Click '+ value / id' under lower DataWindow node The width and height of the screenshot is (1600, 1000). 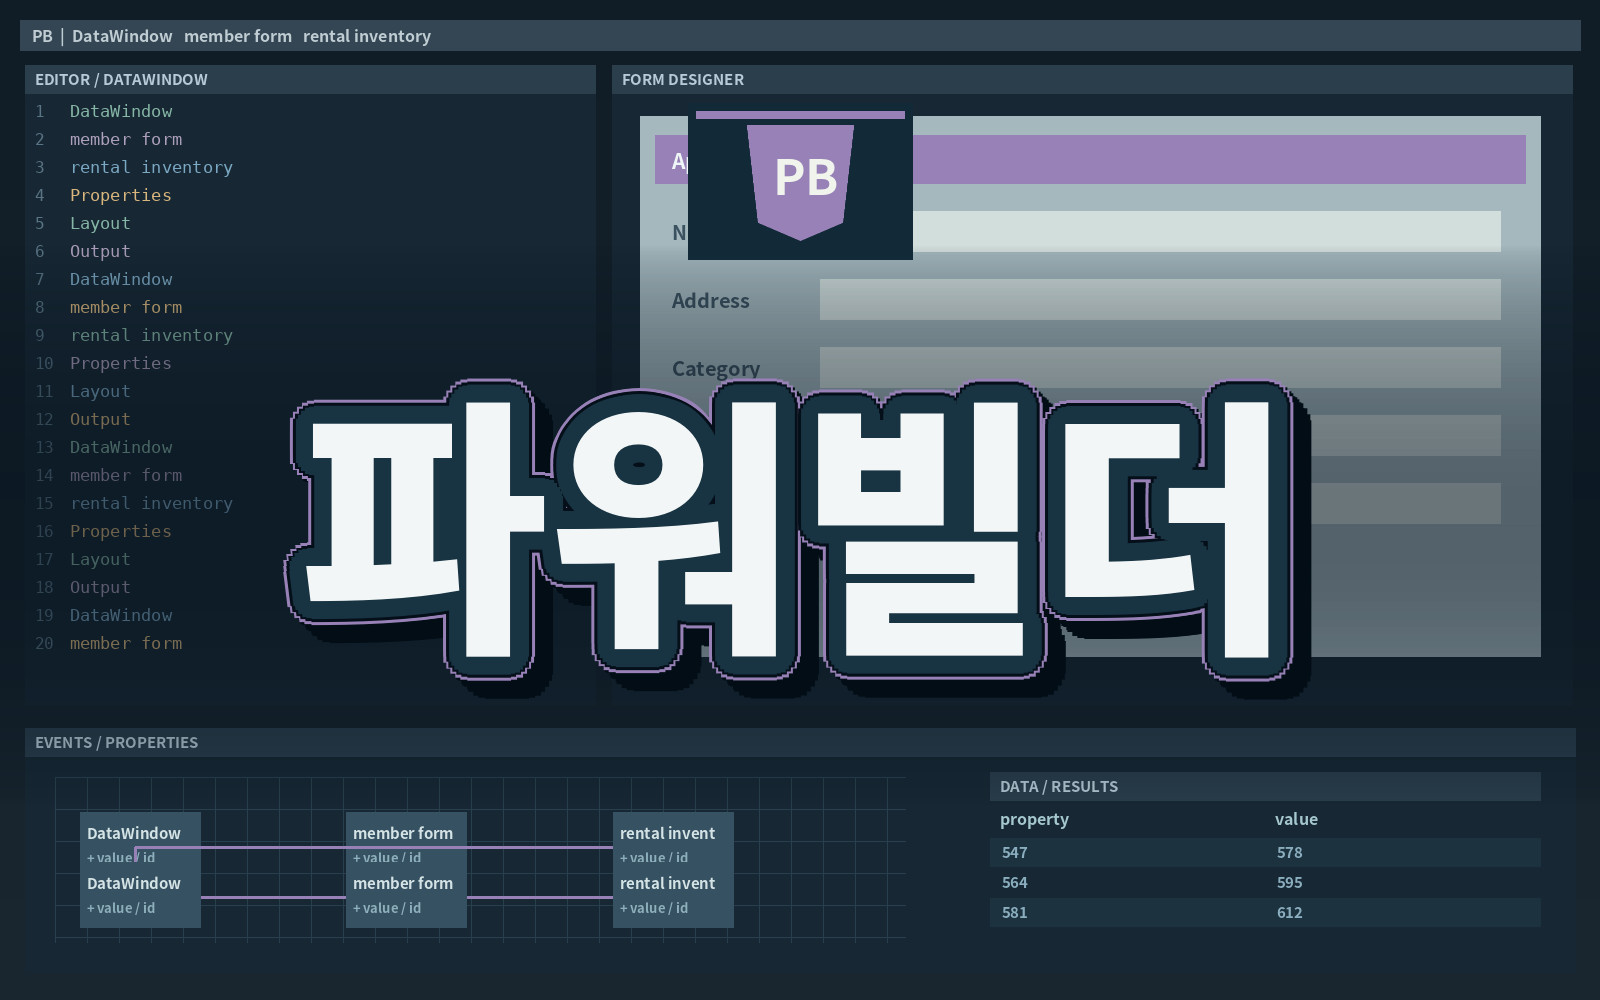click(121, 908)
